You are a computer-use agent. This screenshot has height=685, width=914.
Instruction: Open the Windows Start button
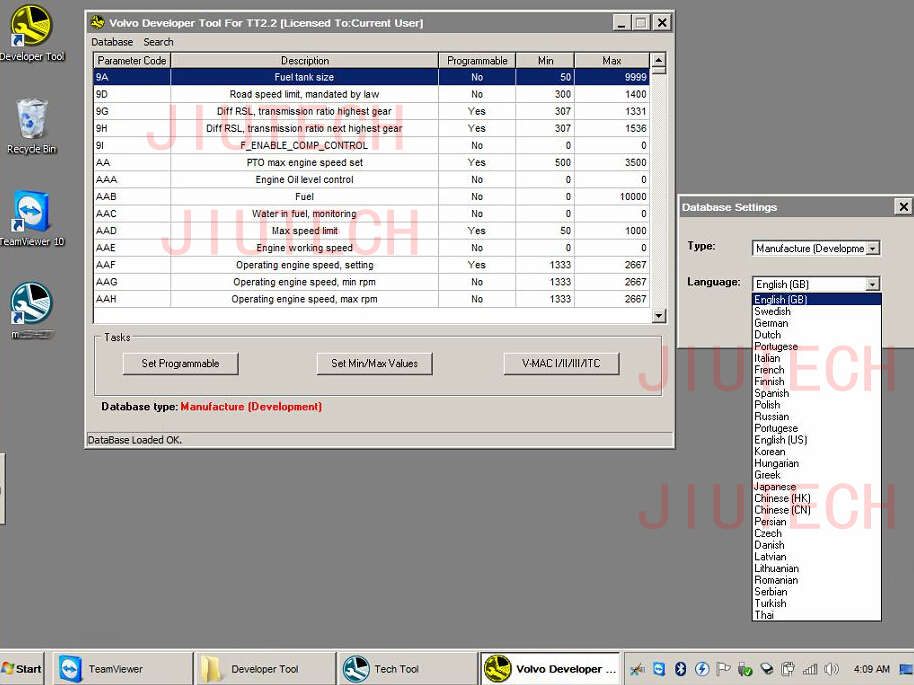coord(22,669)
